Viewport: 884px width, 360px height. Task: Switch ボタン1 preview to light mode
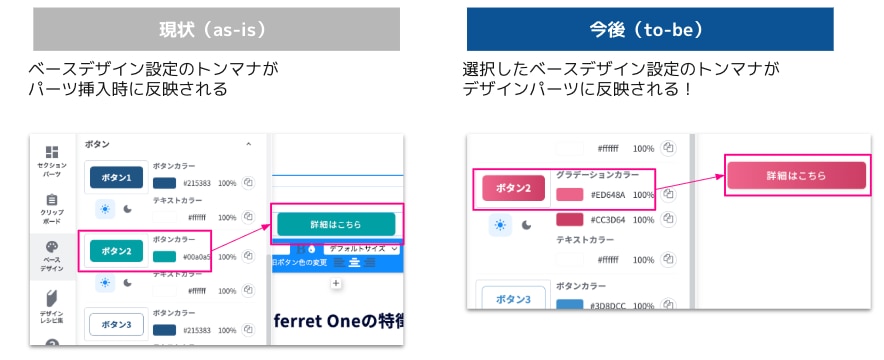tap(105, 208)
